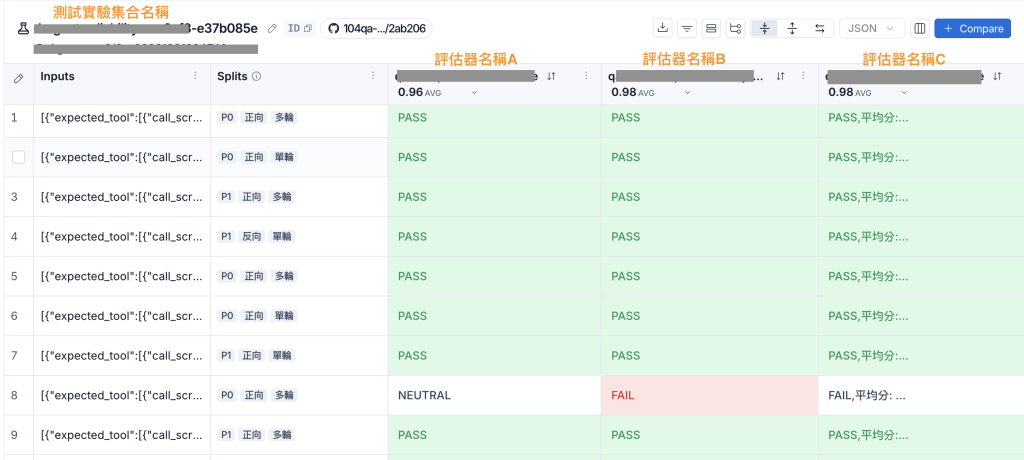Click the pencil icon in the table header
This screenshot has width=1024, height=460.
click(x=18, y=78)
